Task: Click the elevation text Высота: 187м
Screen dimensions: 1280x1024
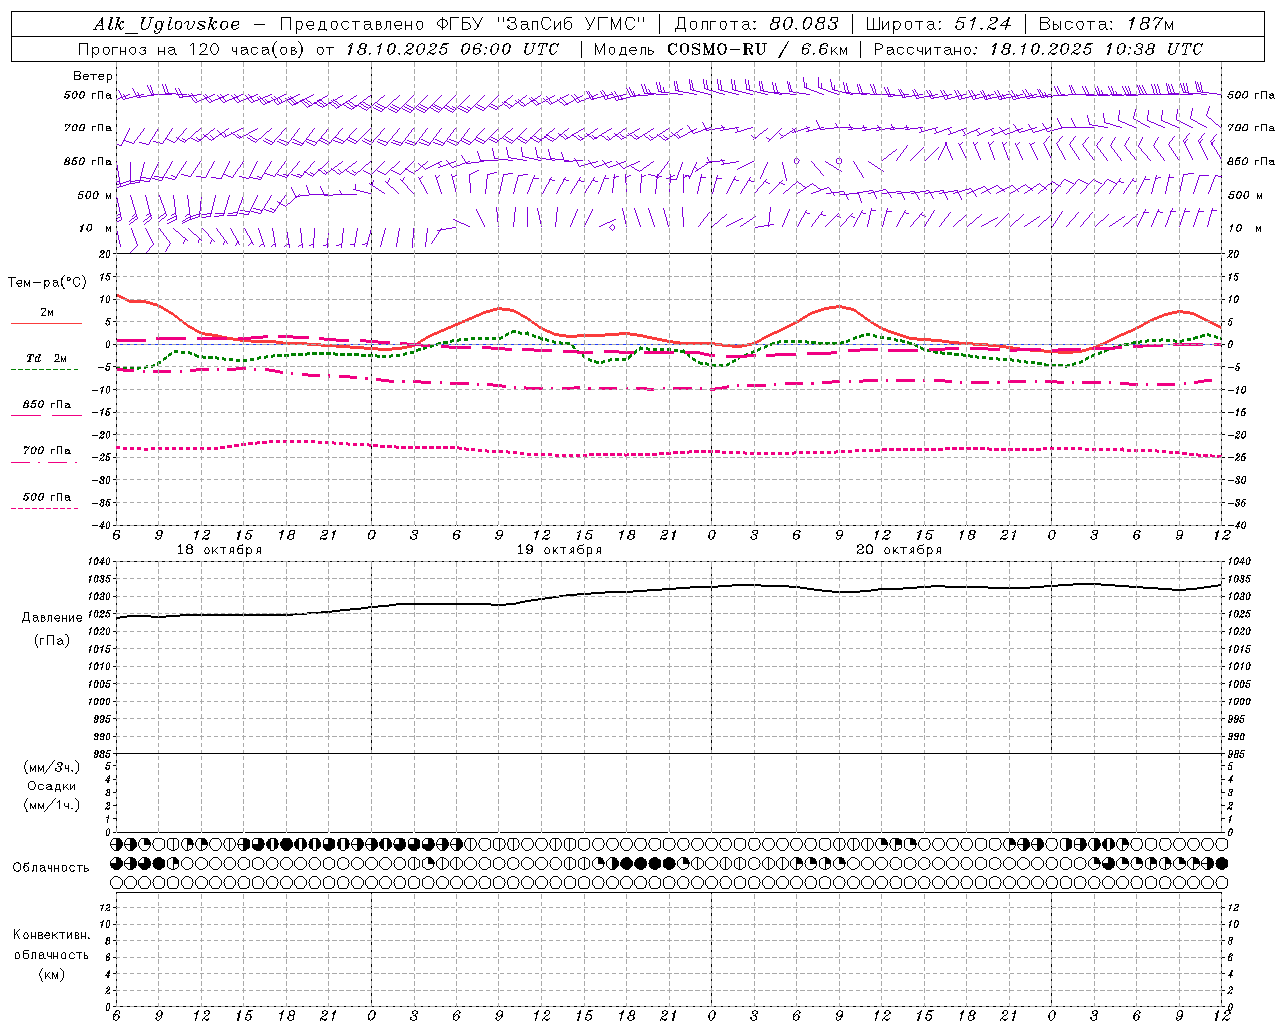Action: tap(1106, 25)
